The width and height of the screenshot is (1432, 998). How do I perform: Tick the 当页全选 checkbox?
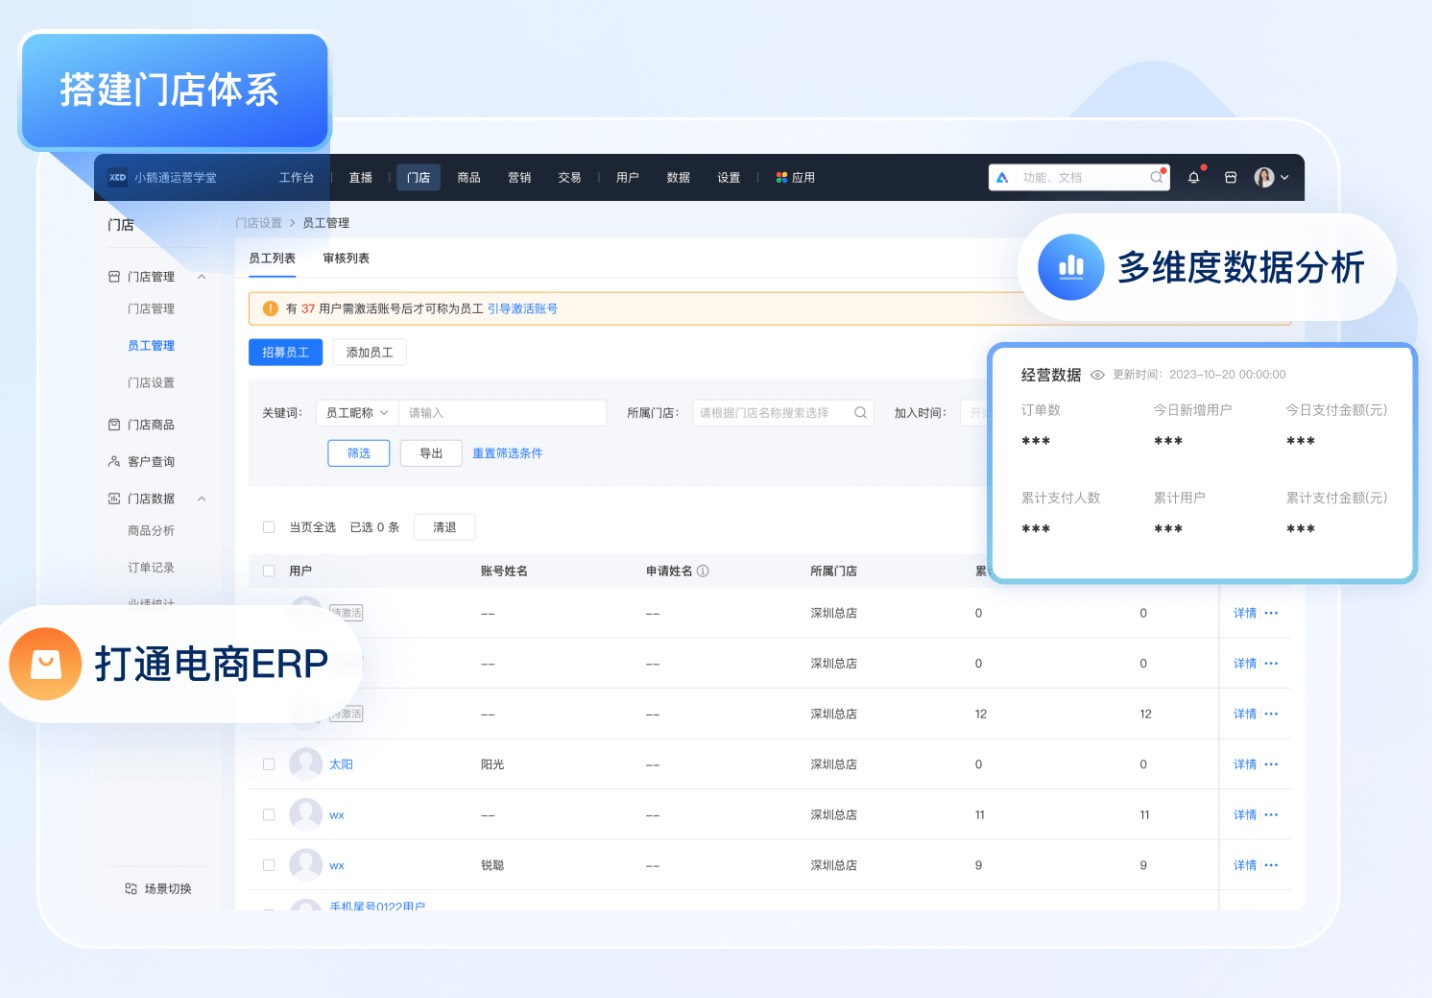pyautogui.click(x=269, y=527)
